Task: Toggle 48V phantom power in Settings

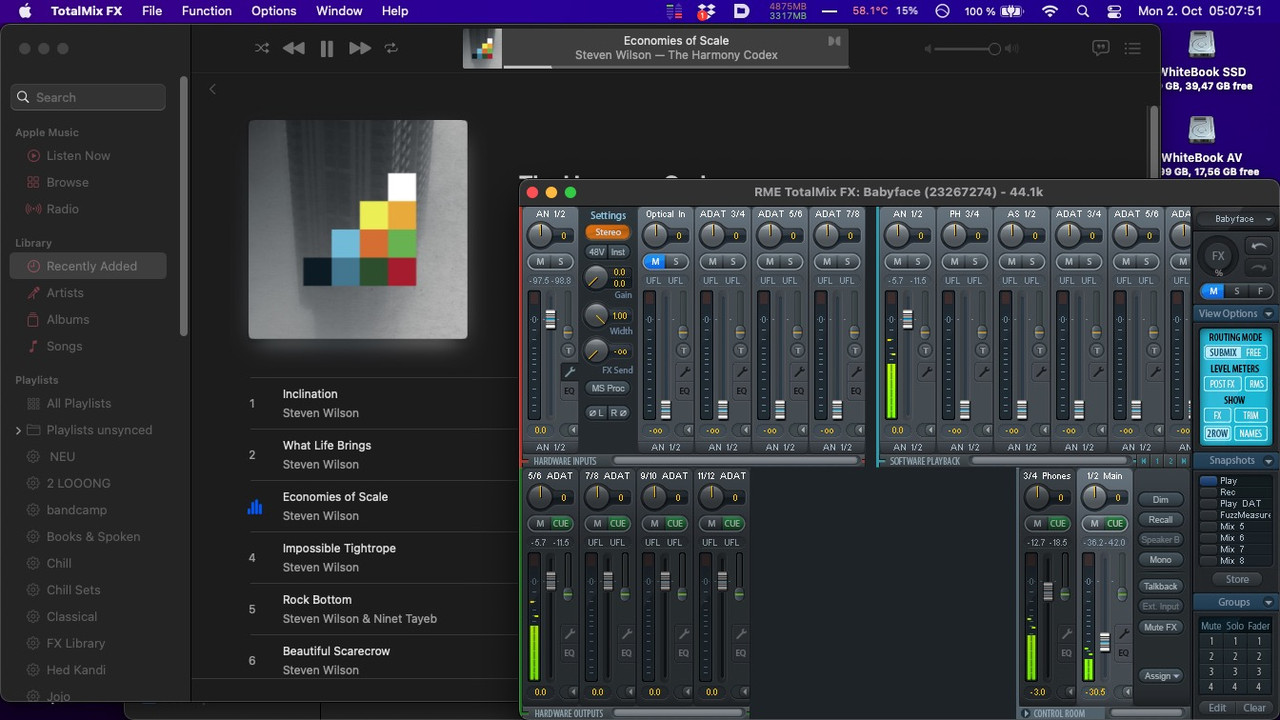Action: point(596,252)
